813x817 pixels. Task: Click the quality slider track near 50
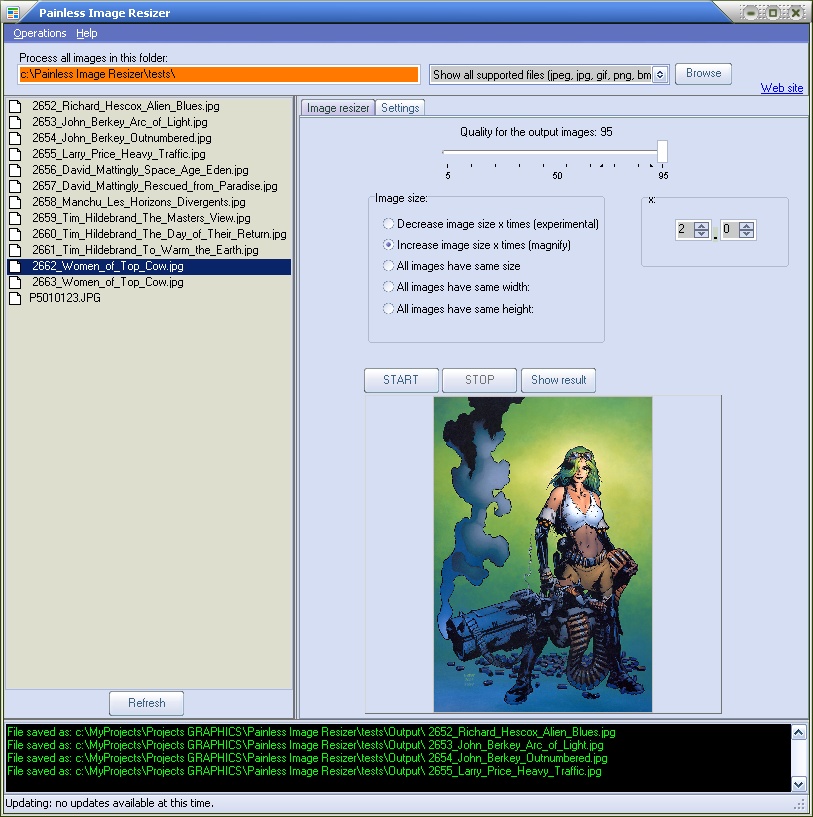tap(557, 152)
